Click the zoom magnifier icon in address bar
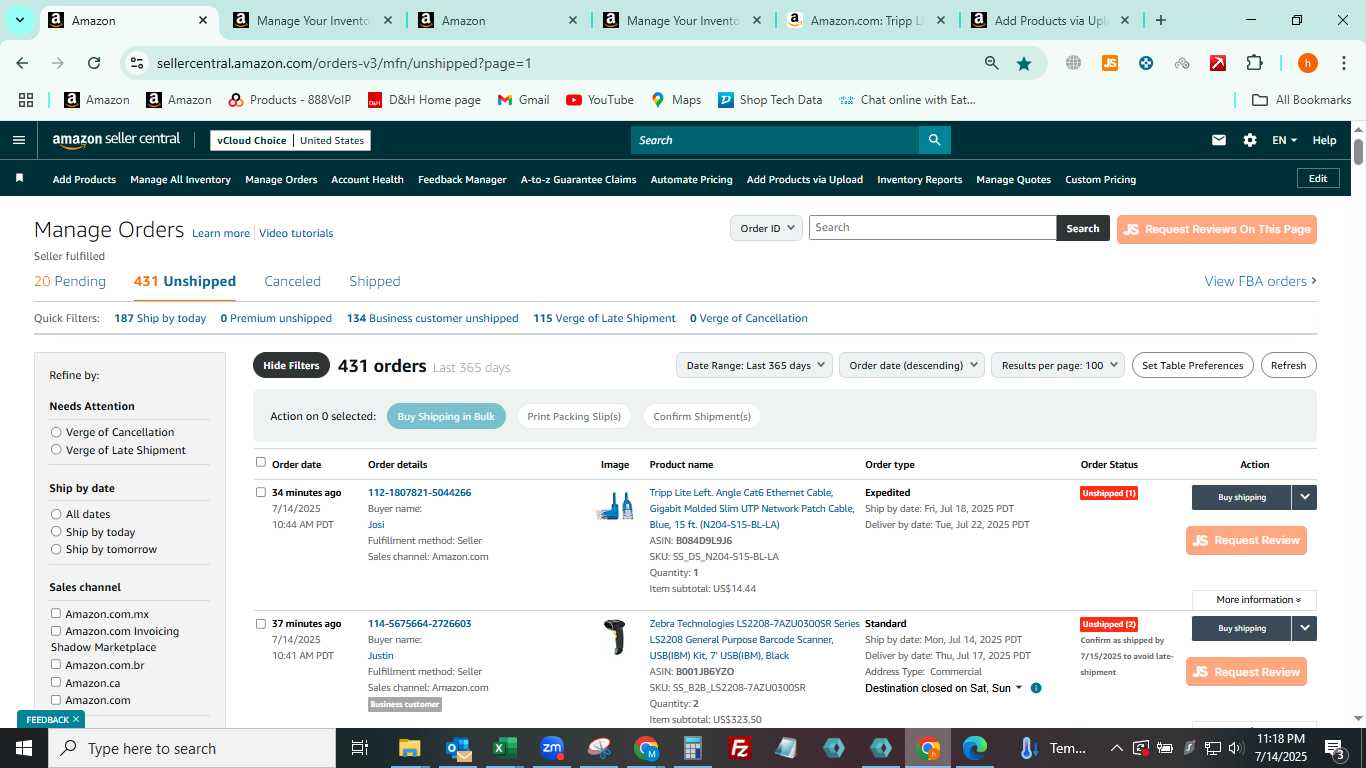1366x768 pixels. 991,63
